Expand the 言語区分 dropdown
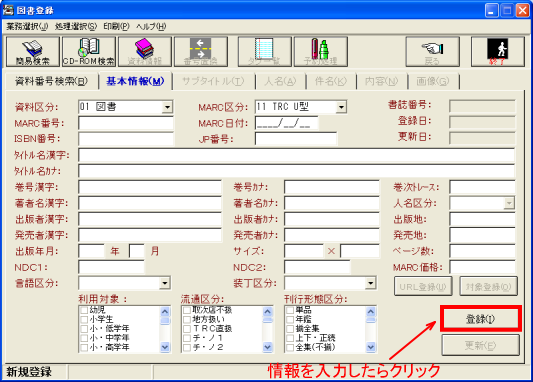The height and width of the screenshot is (382, 533). click(x=165, y=283)
